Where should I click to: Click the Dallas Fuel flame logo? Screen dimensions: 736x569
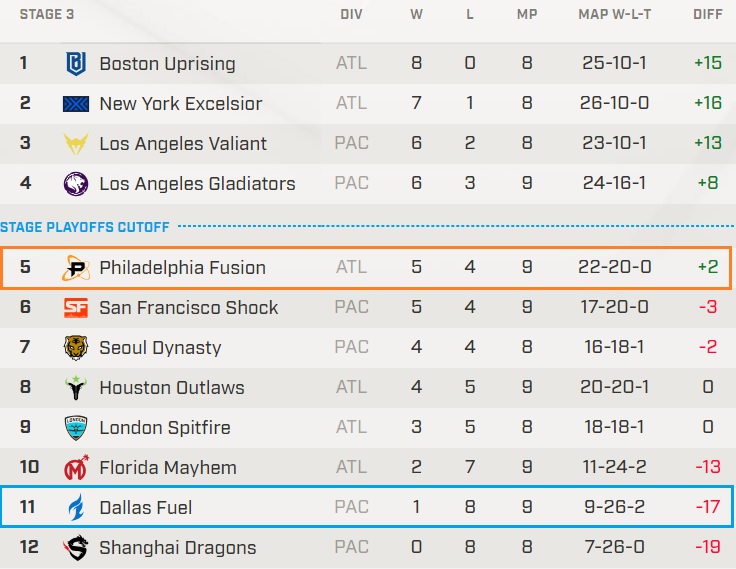tap(76, 507)
